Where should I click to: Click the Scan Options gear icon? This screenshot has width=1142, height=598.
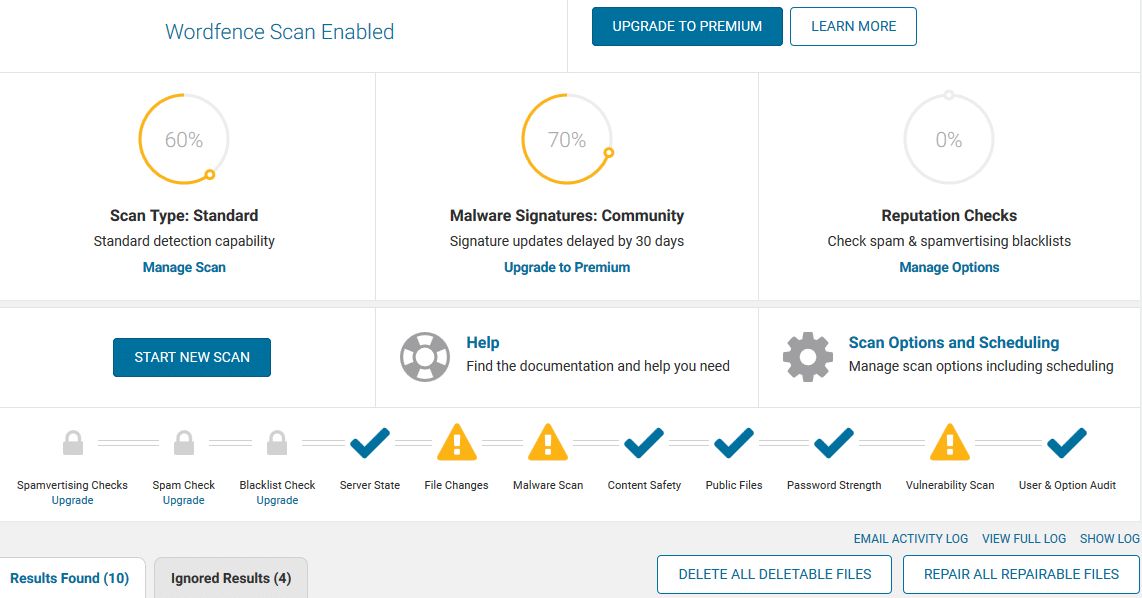click(808, 357)
